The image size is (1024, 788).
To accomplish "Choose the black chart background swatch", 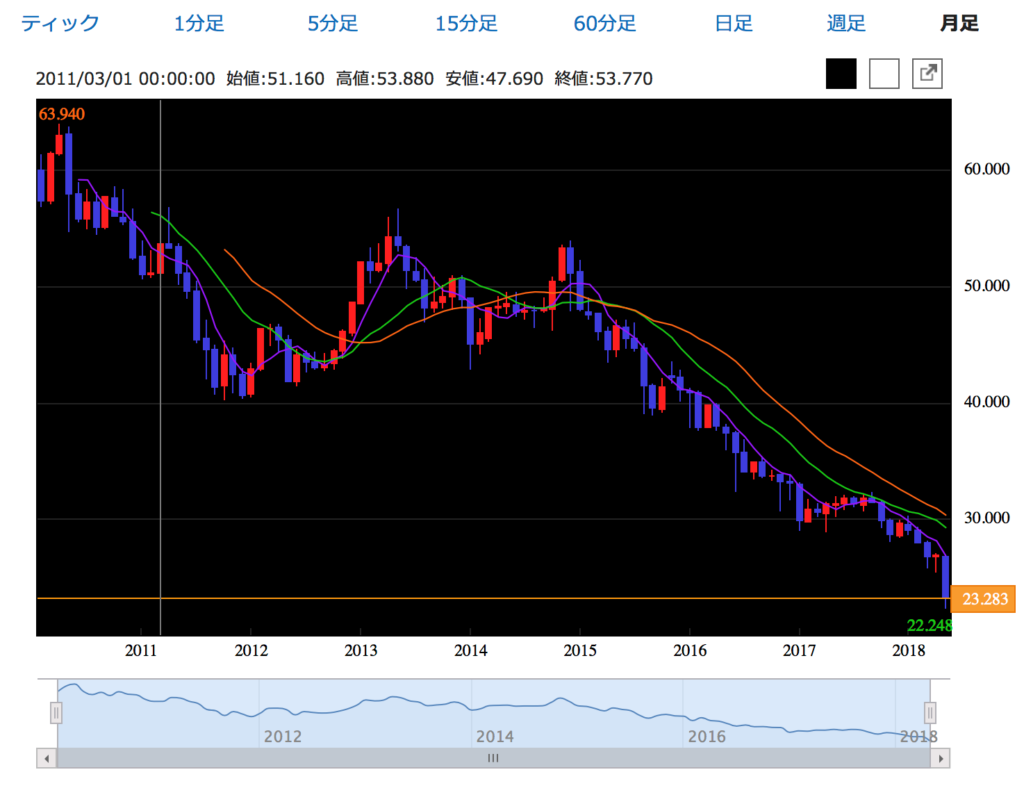I will 841,74.
